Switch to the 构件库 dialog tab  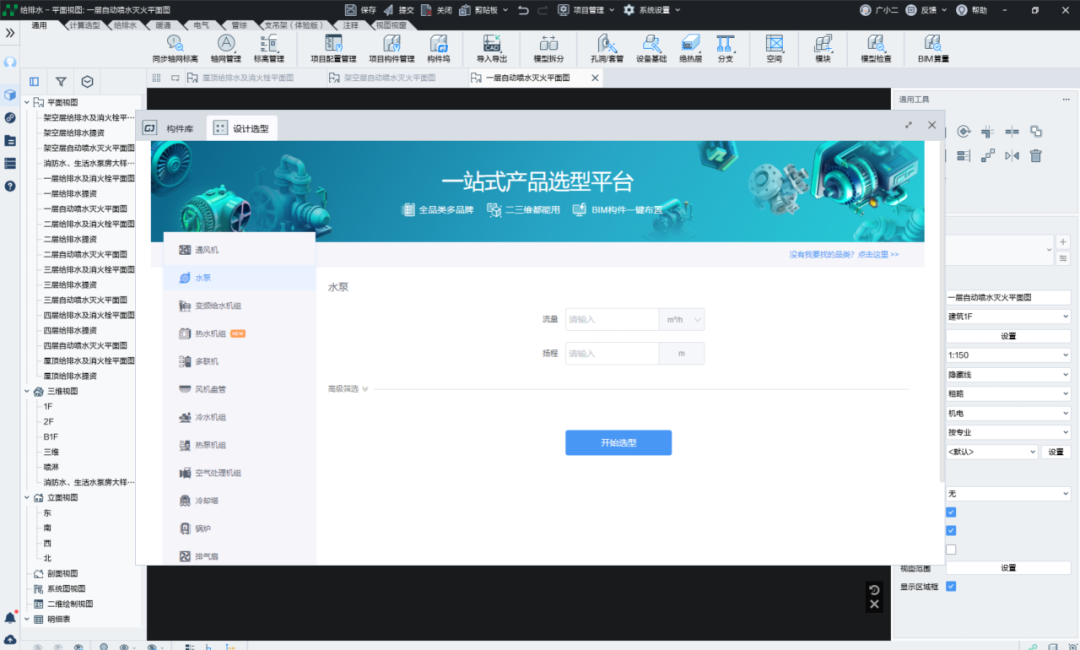click(x=170, y=128)
